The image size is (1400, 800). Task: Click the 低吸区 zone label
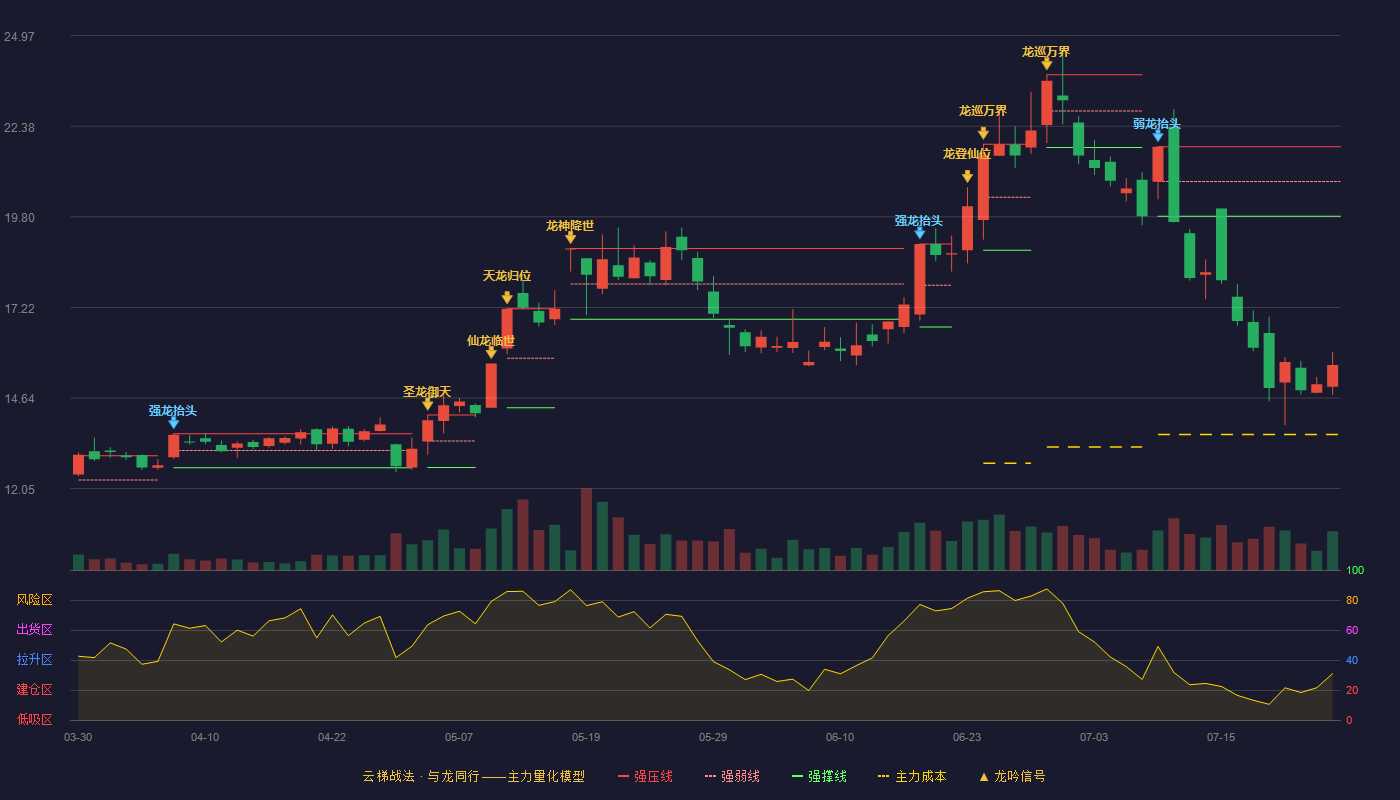point(34,720)
